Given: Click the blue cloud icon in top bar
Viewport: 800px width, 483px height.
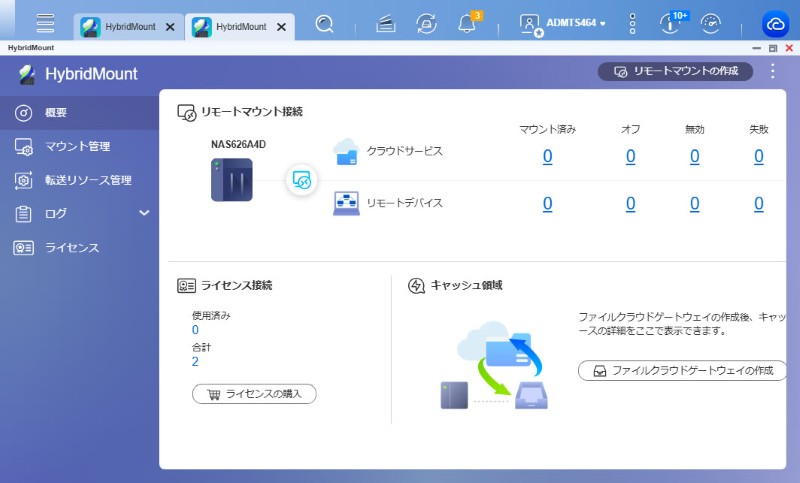Looking at the screenshot, I should [x=775, y=24].
